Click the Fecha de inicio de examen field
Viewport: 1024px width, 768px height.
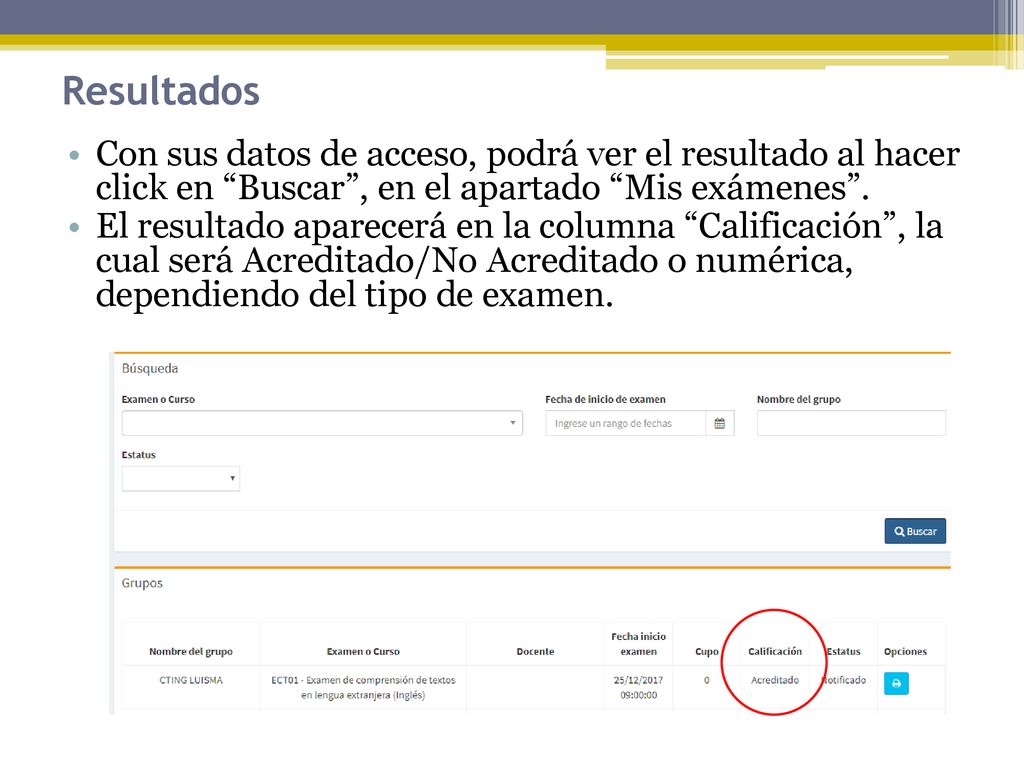pyautogui.click(x=626, y=423)
